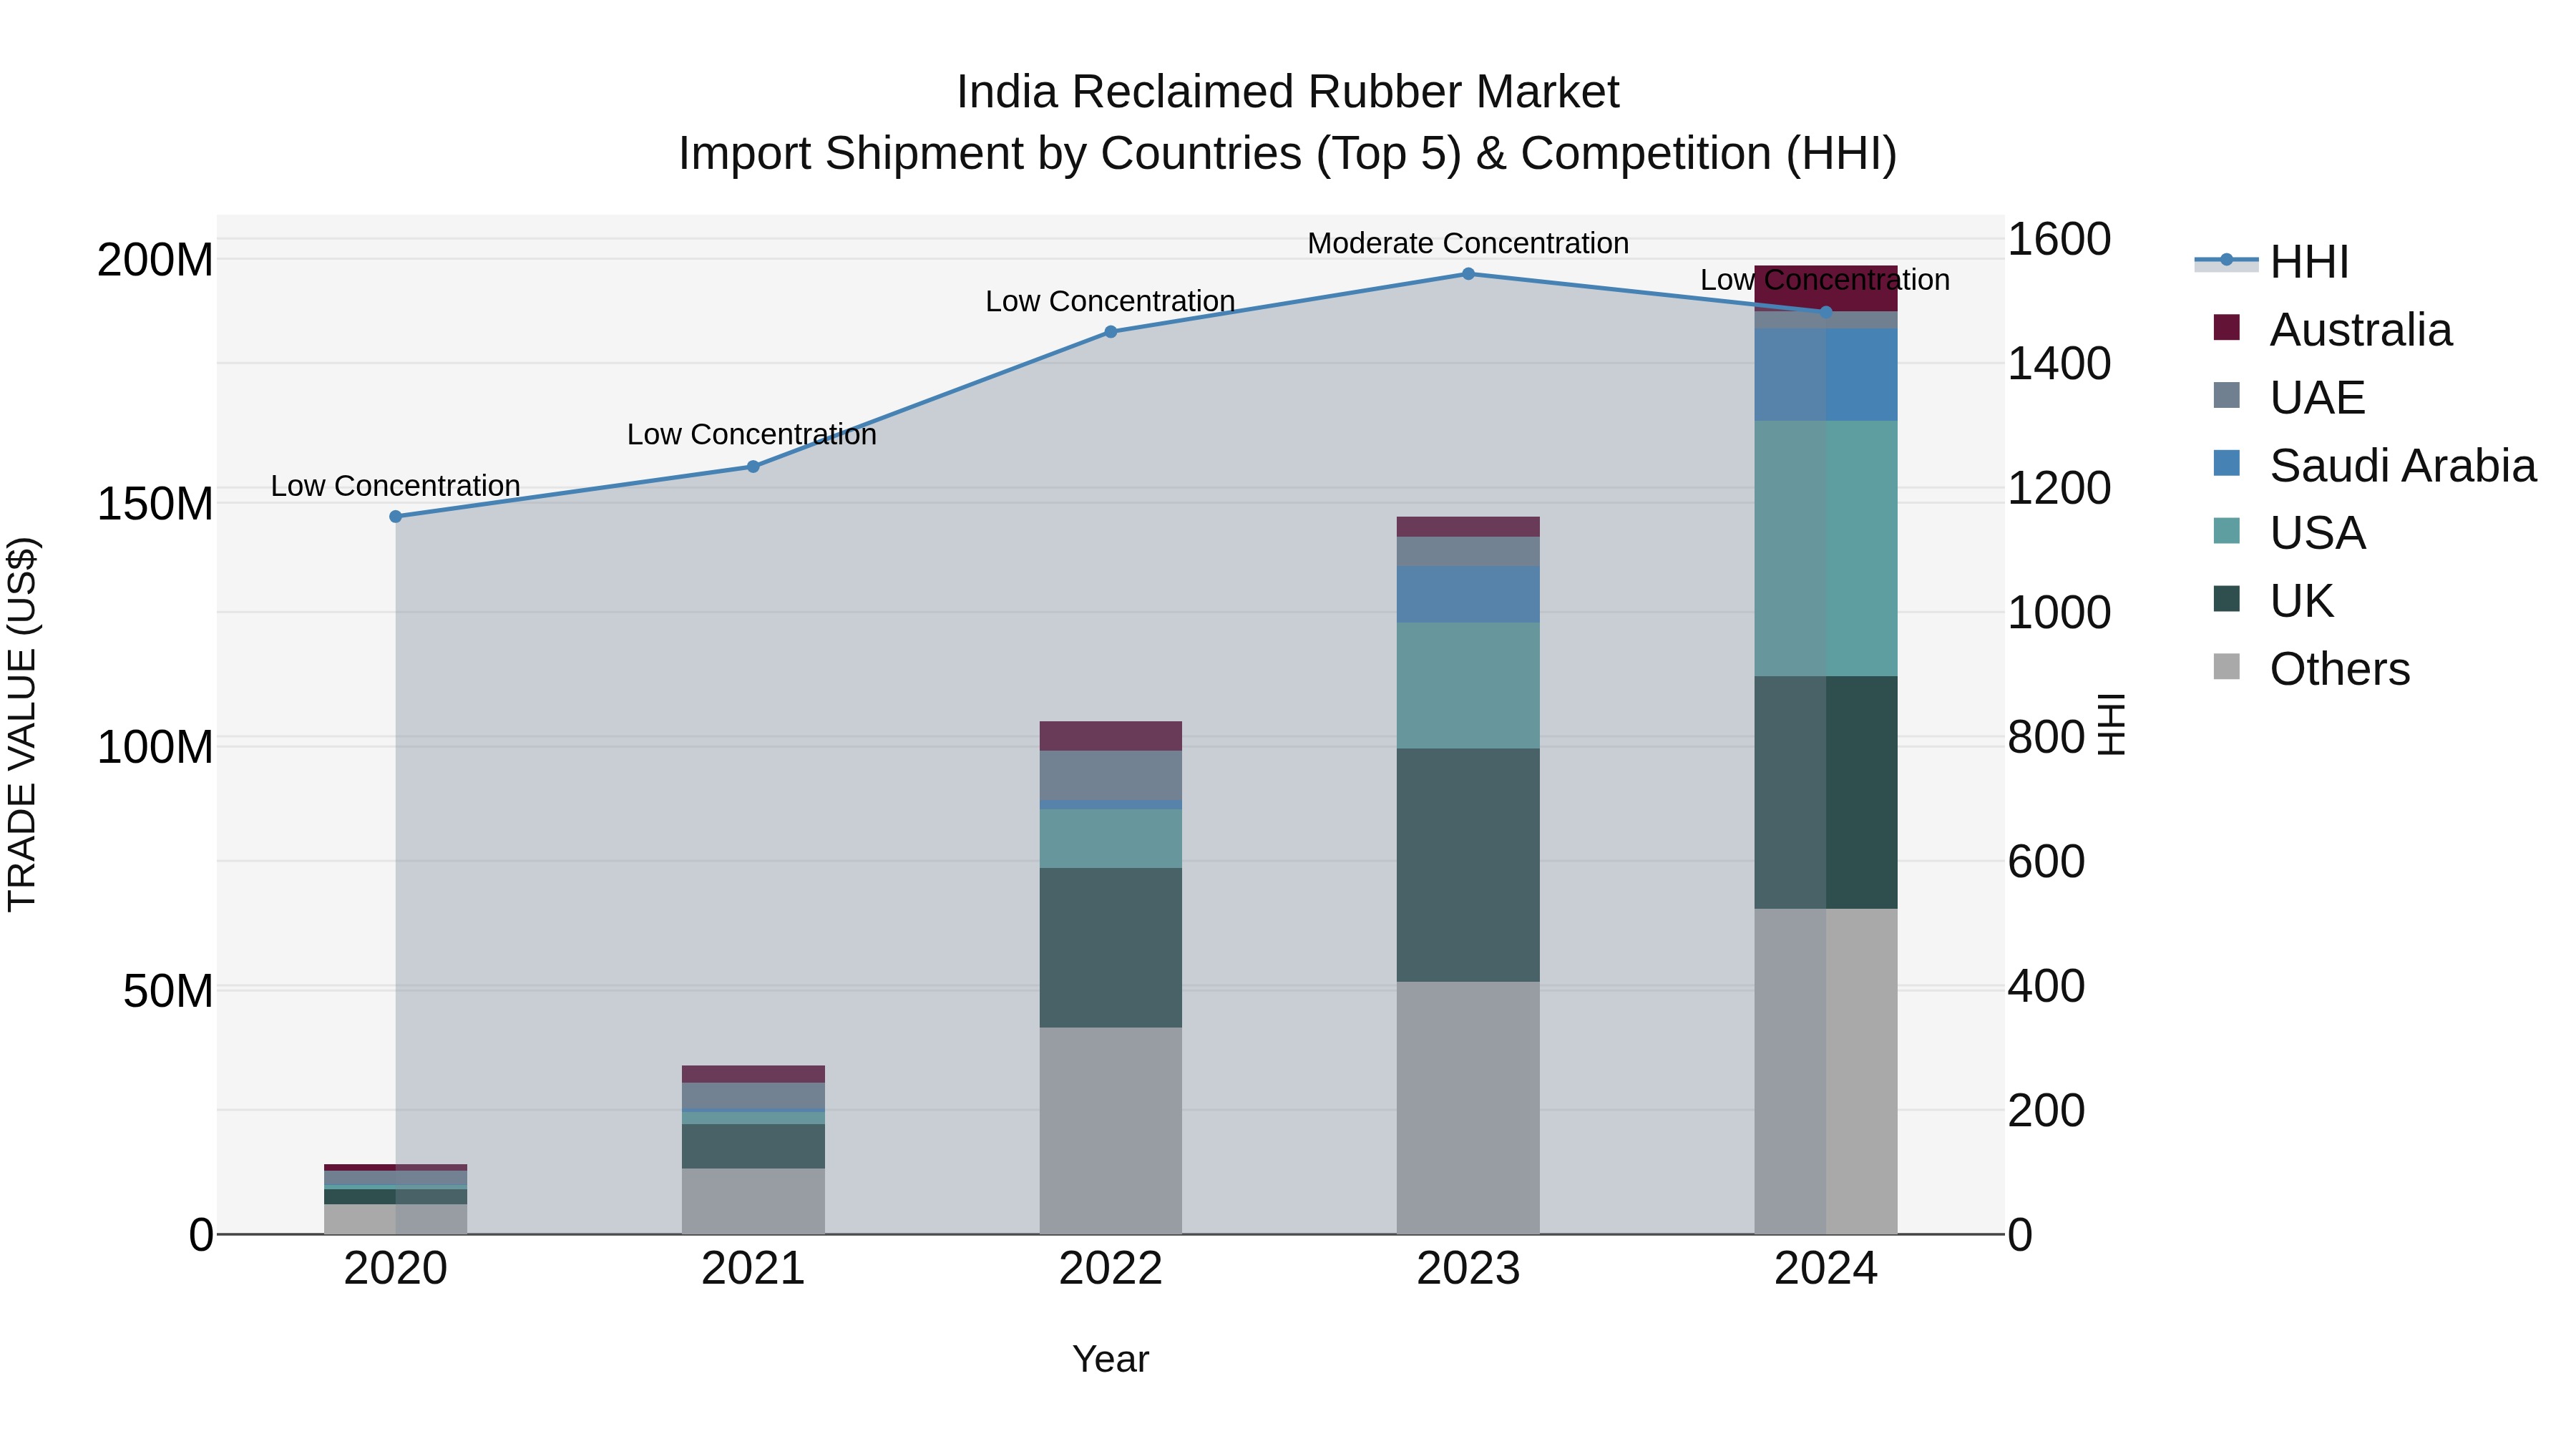Click the 'Moderate Concentration' annotation

(1468, 243)
